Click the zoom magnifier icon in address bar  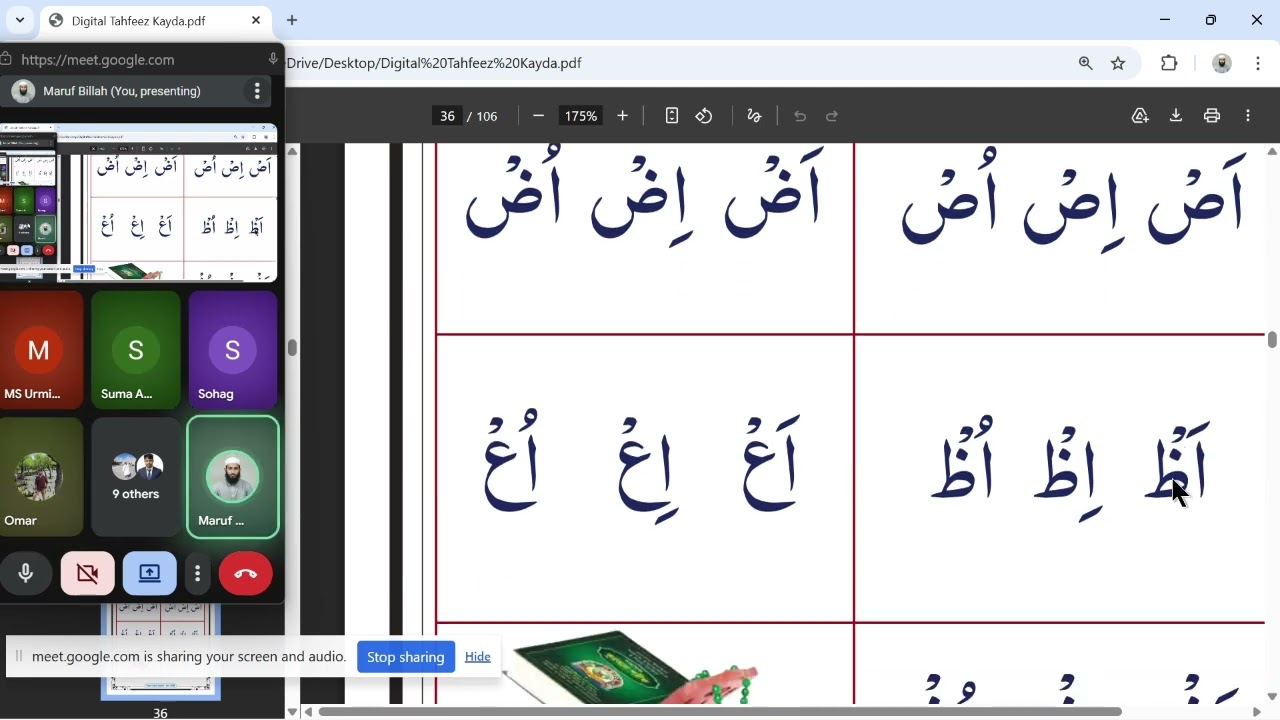[1086, 63]
